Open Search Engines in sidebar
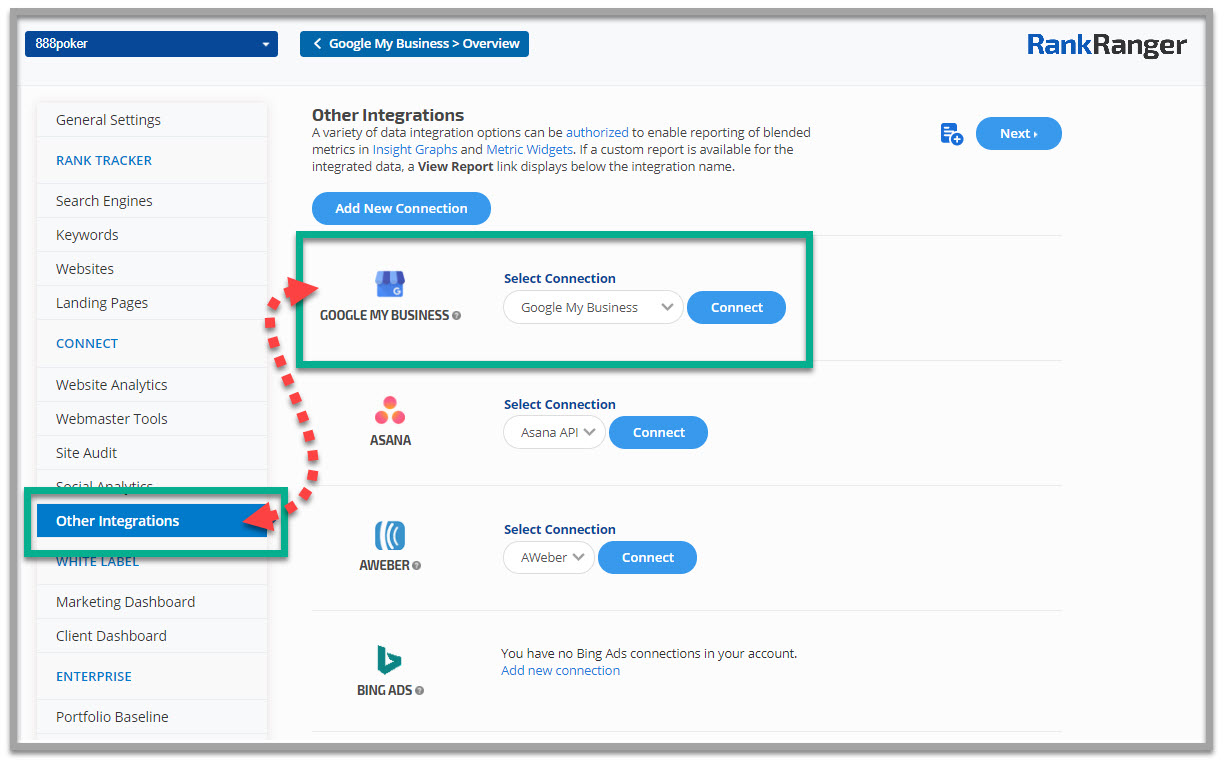Screen dimensions: 1230x760 point(152,201)
